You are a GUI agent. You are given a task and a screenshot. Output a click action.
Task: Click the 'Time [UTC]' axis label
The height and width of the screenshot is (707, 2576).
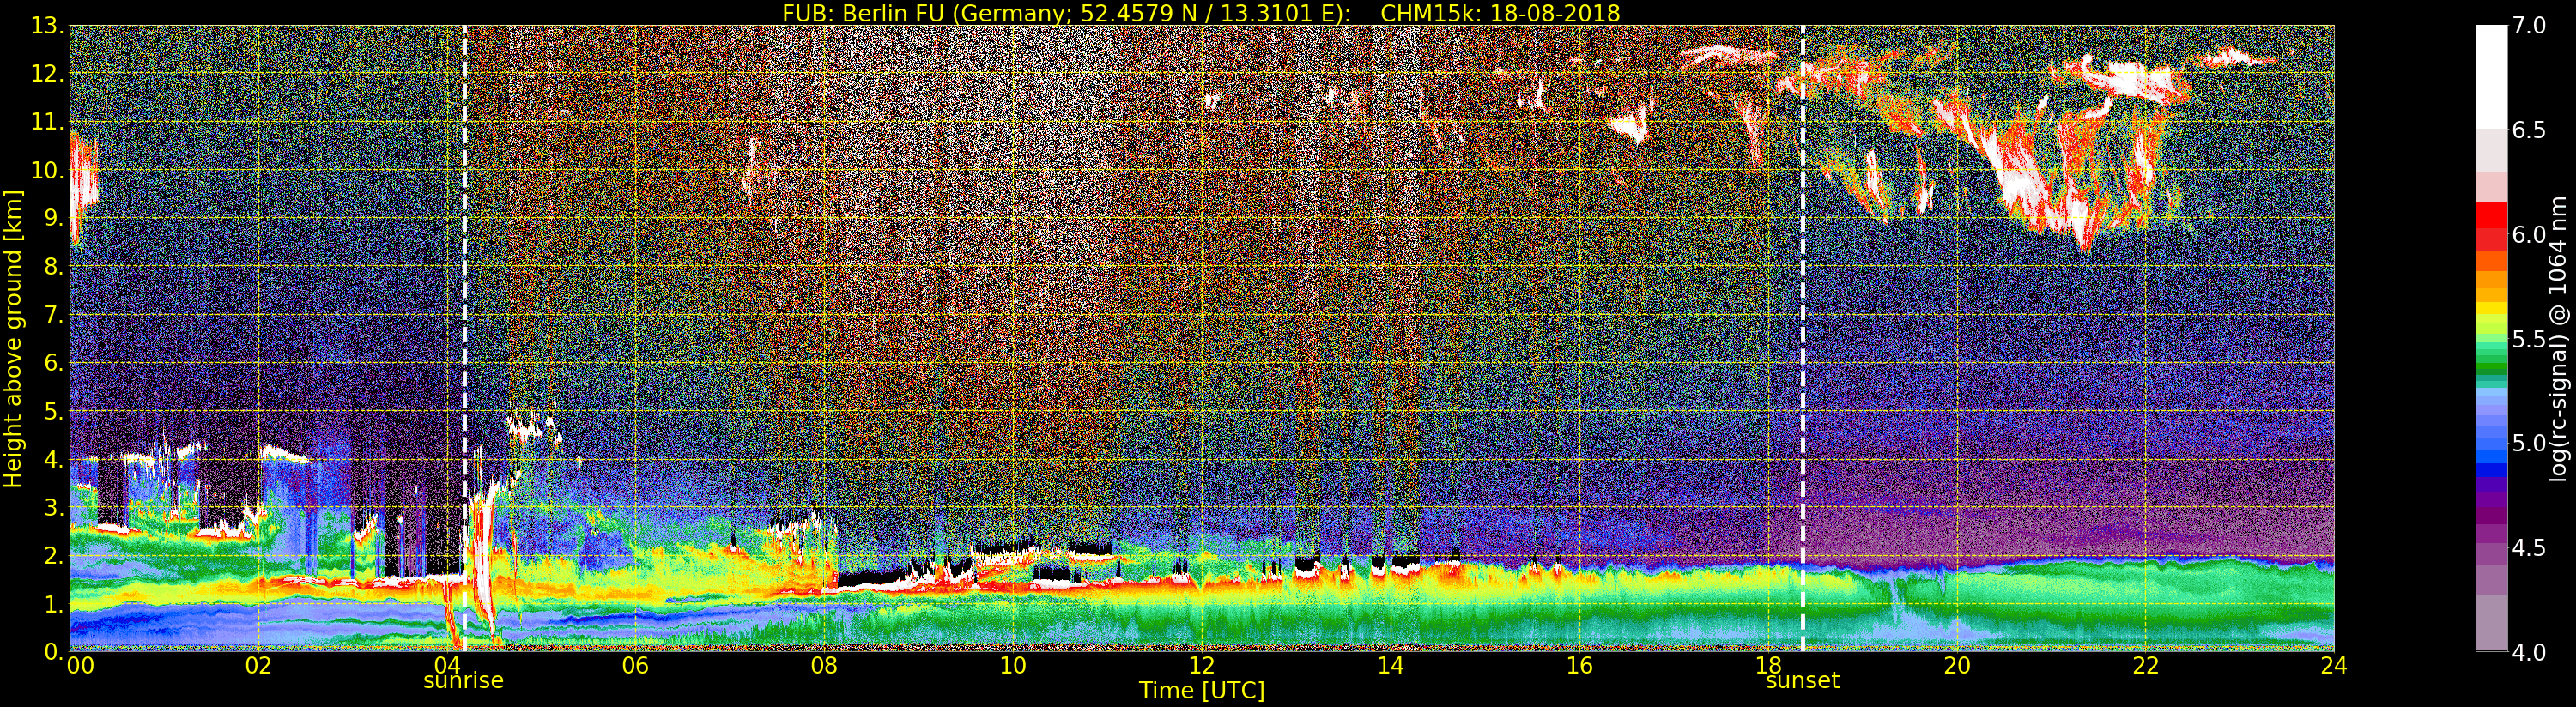[1201, 691]
